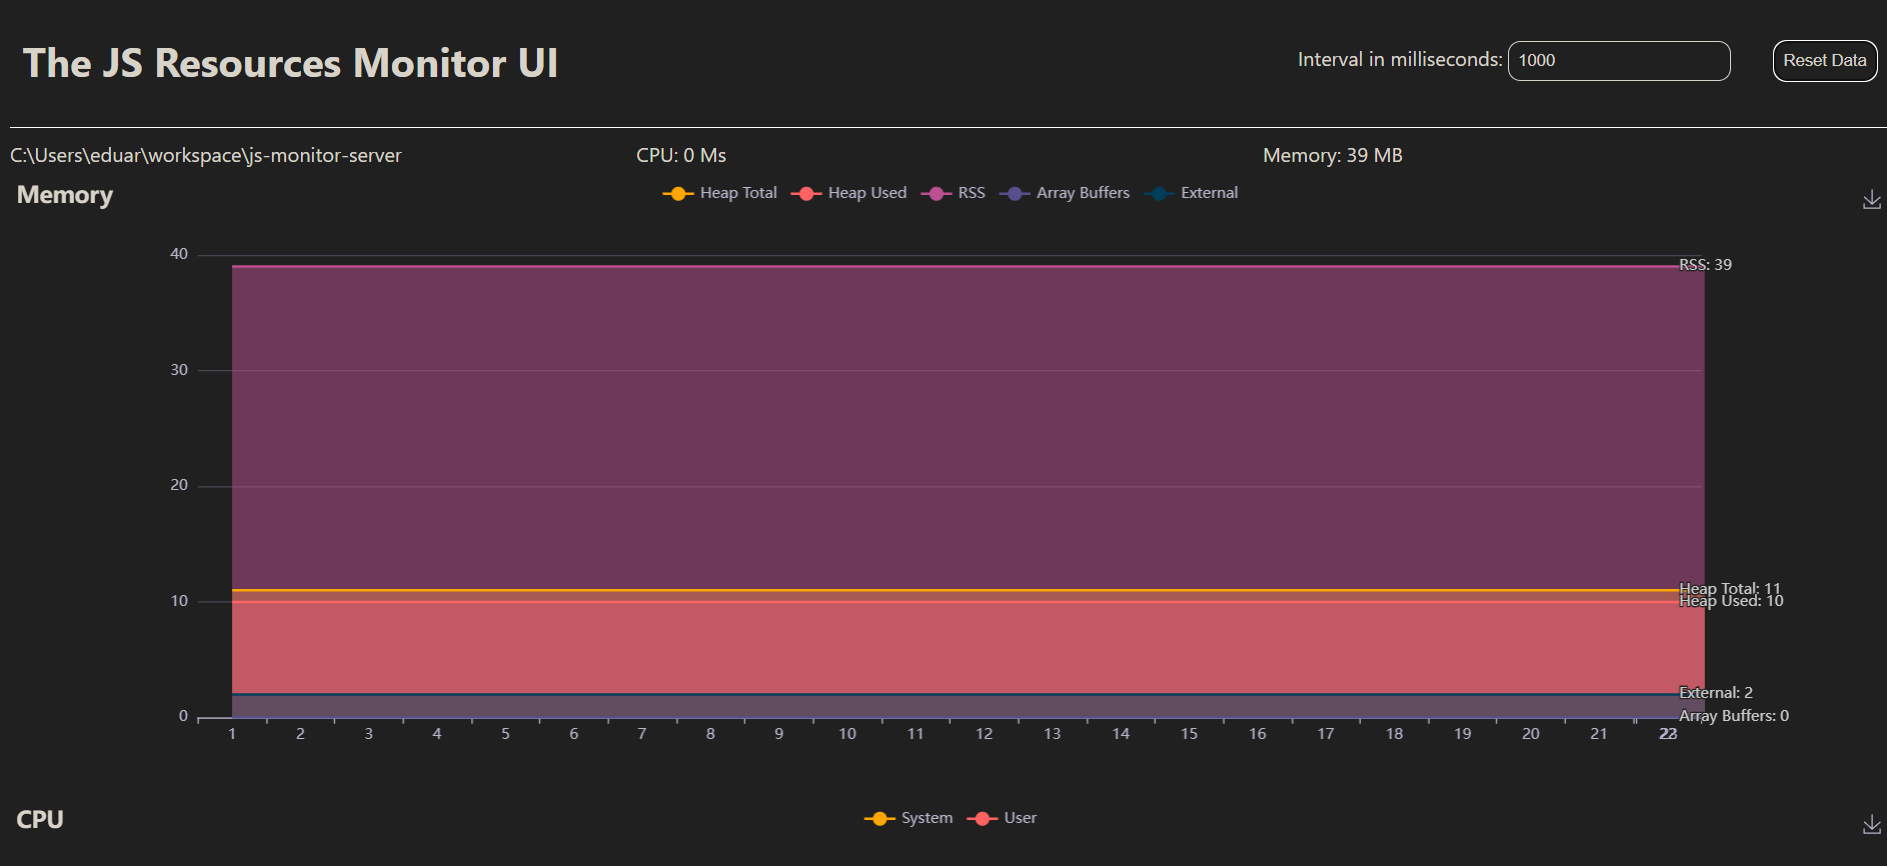The height and width of the screenshot is (866, 1887).
Task: Click the 'Interval in milliseconds:' label
Action: pos(1400,60)
